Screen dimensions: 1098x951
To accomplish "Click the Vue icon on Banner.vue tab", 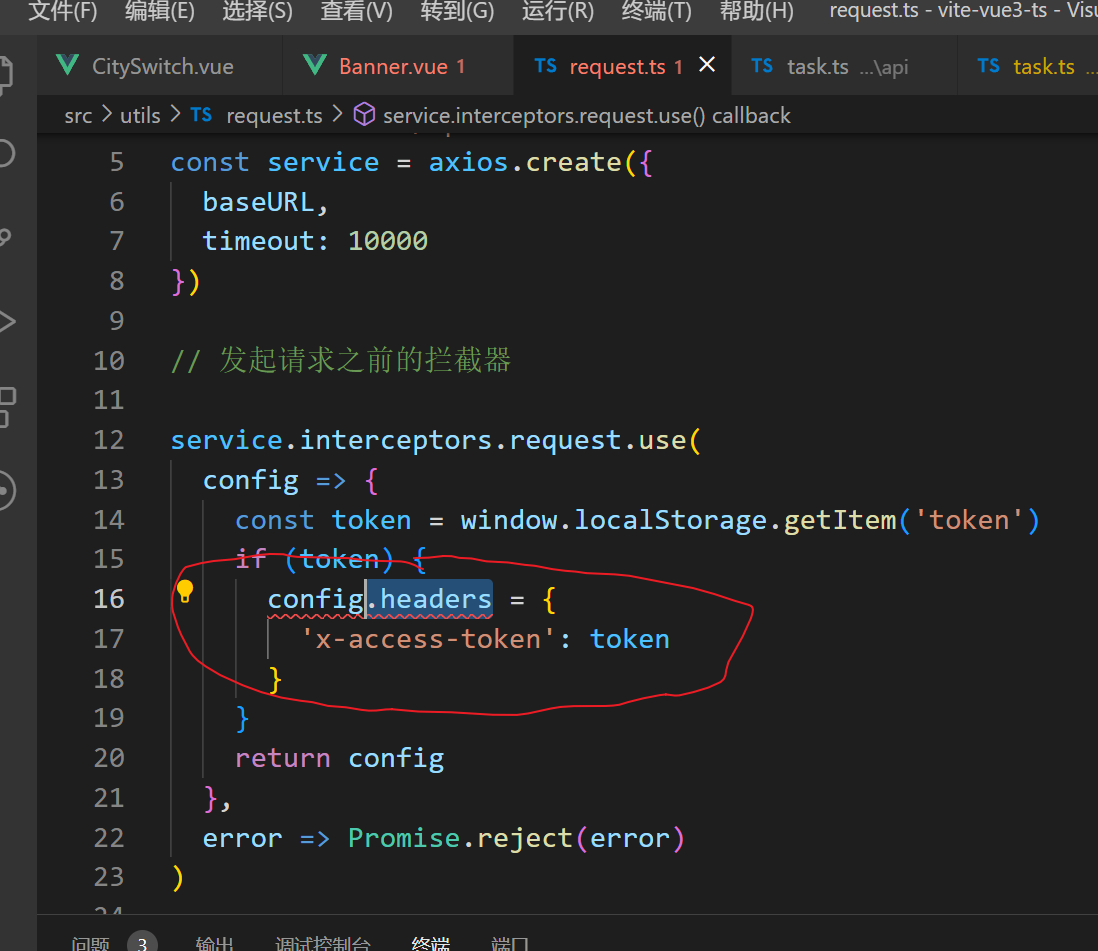I will tap(315, 65).
